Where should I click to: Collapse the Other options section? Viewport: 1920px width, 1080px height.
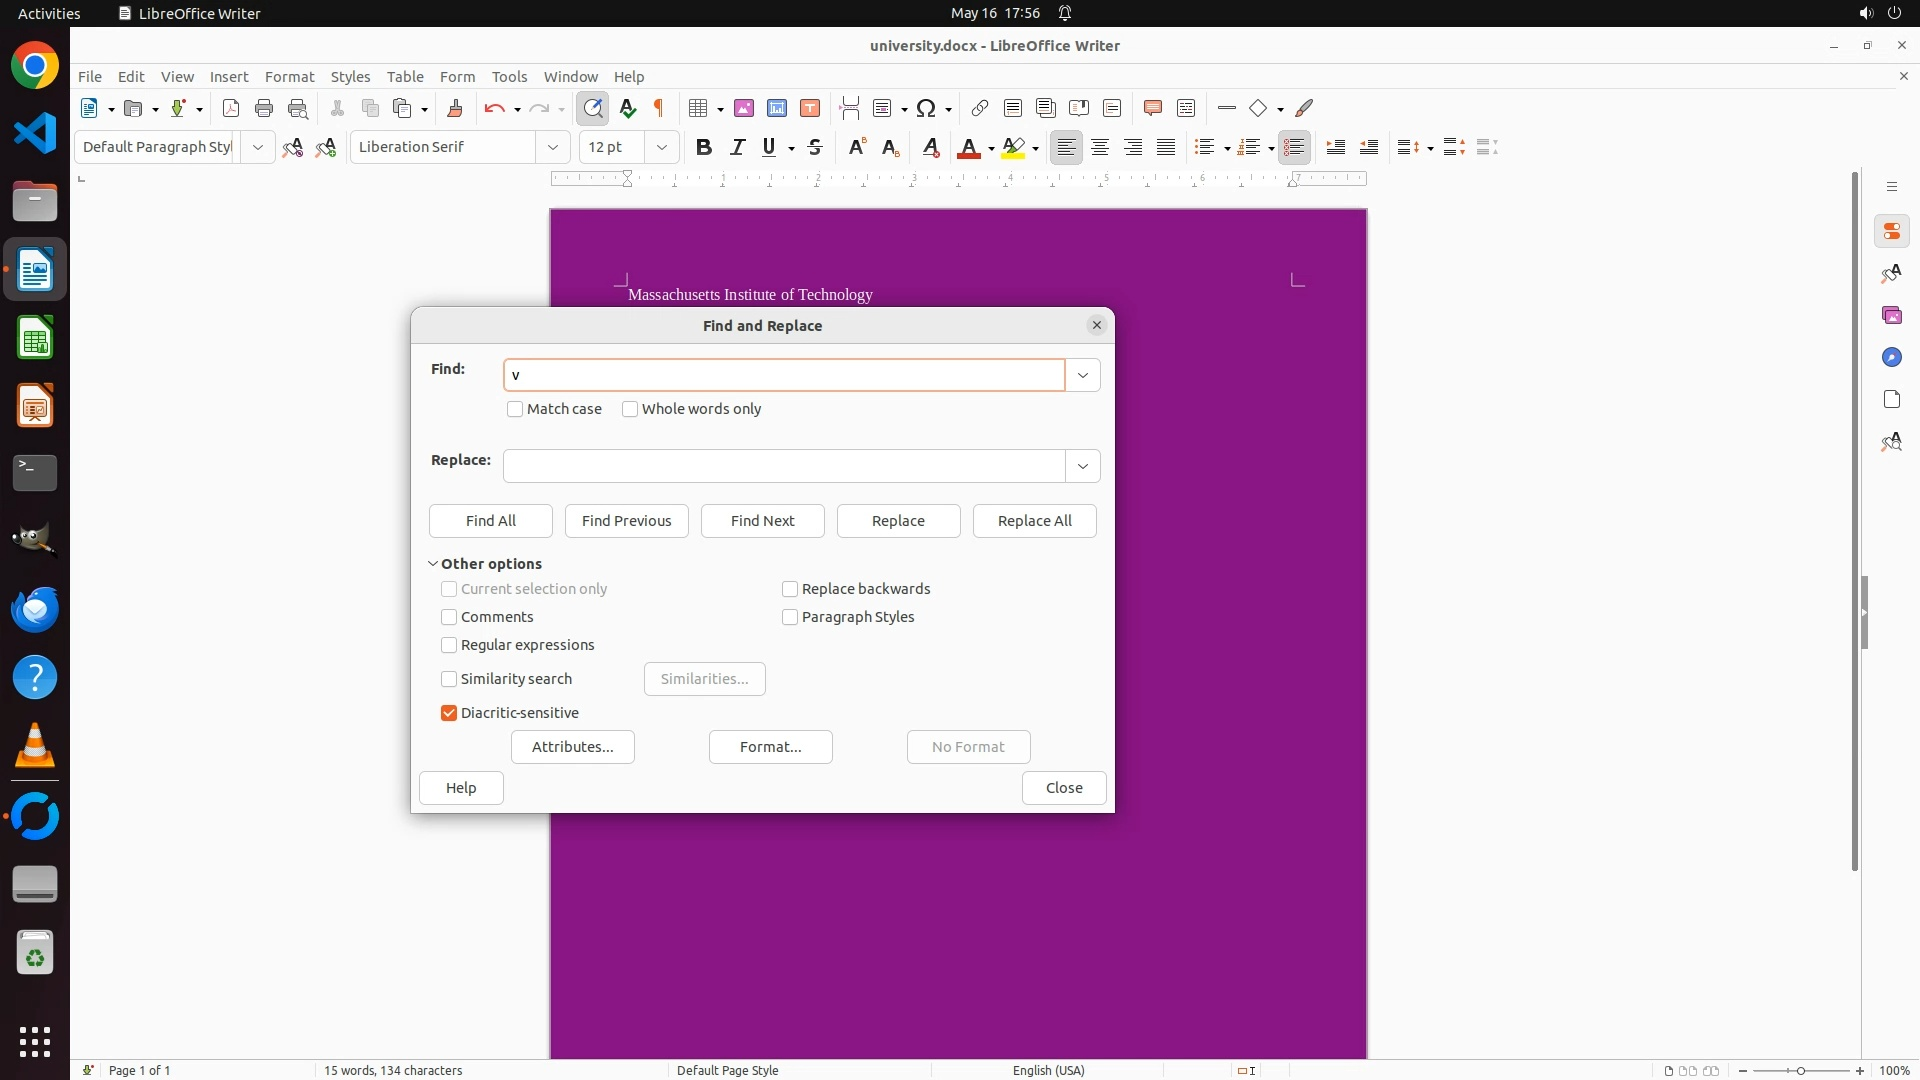[x=433, y=564]
